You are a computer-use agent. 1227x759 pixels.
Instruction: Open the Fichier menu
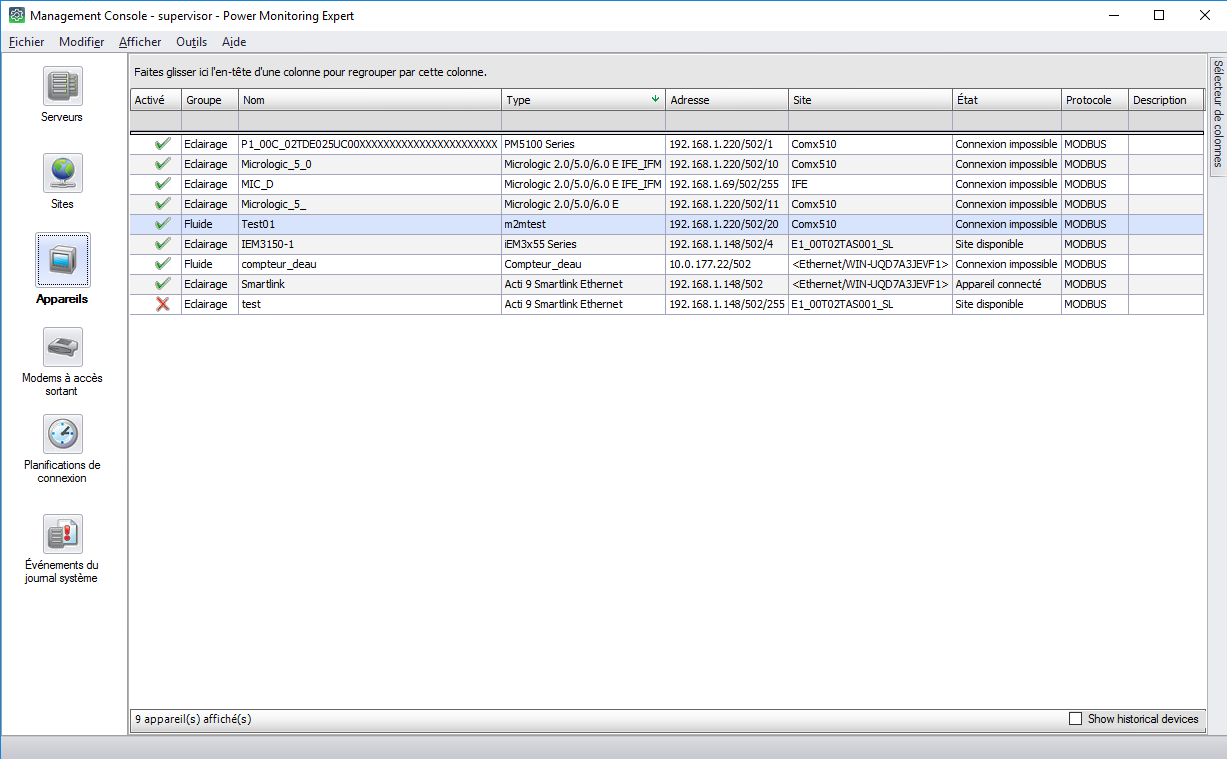click(x=26, y=42)
